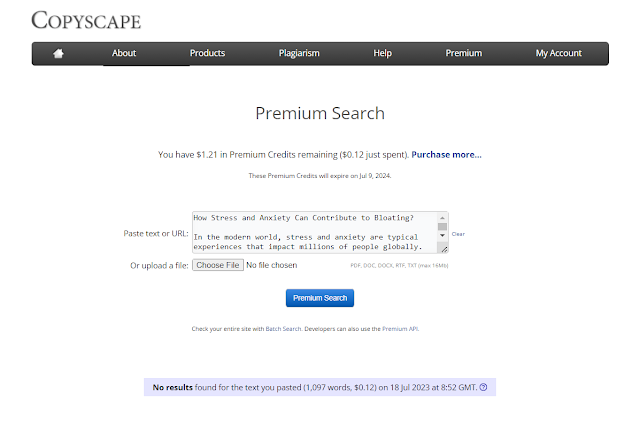Open the Products menu
Screen dimensions: 640x424
tap(207, 53)
